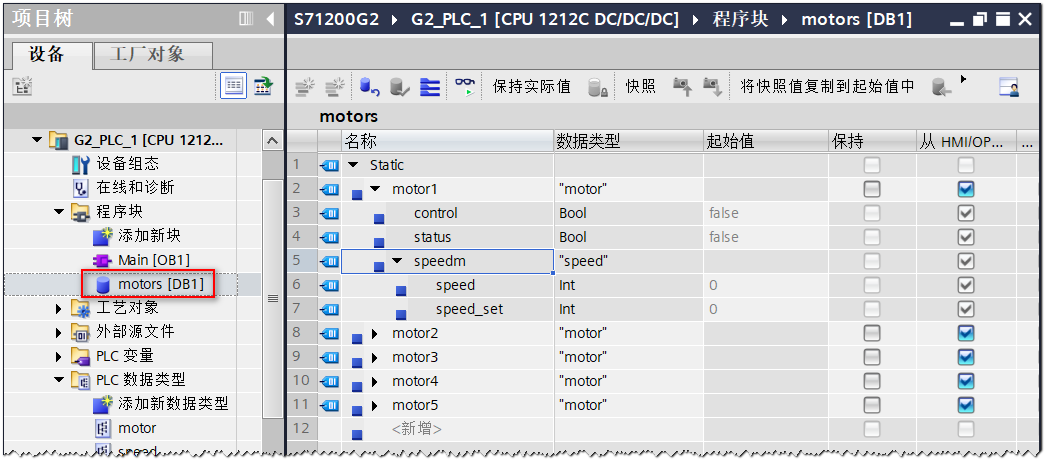Click the 起始值 column header

766,141
